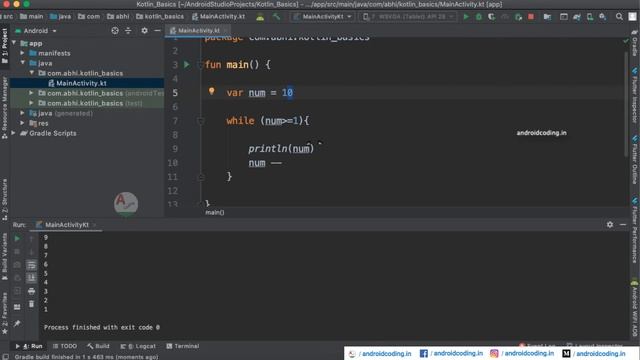This screenshot has width=640, height=360.
Task: Toggle Soft-Wrap in Run console
Action: 31,265
